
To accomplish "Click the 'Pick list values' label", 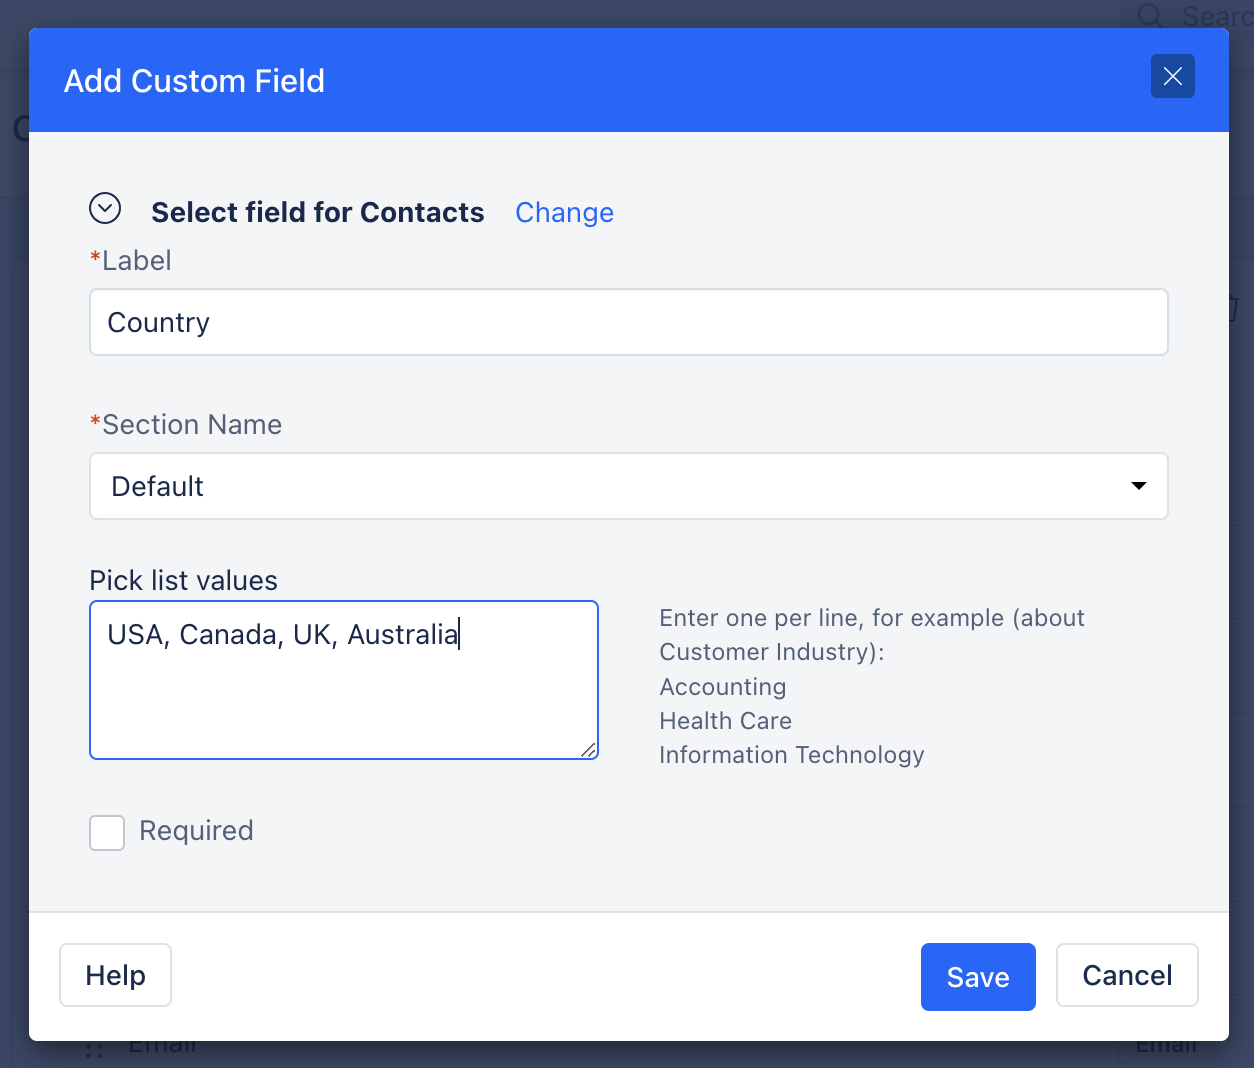I will point(184,581).
